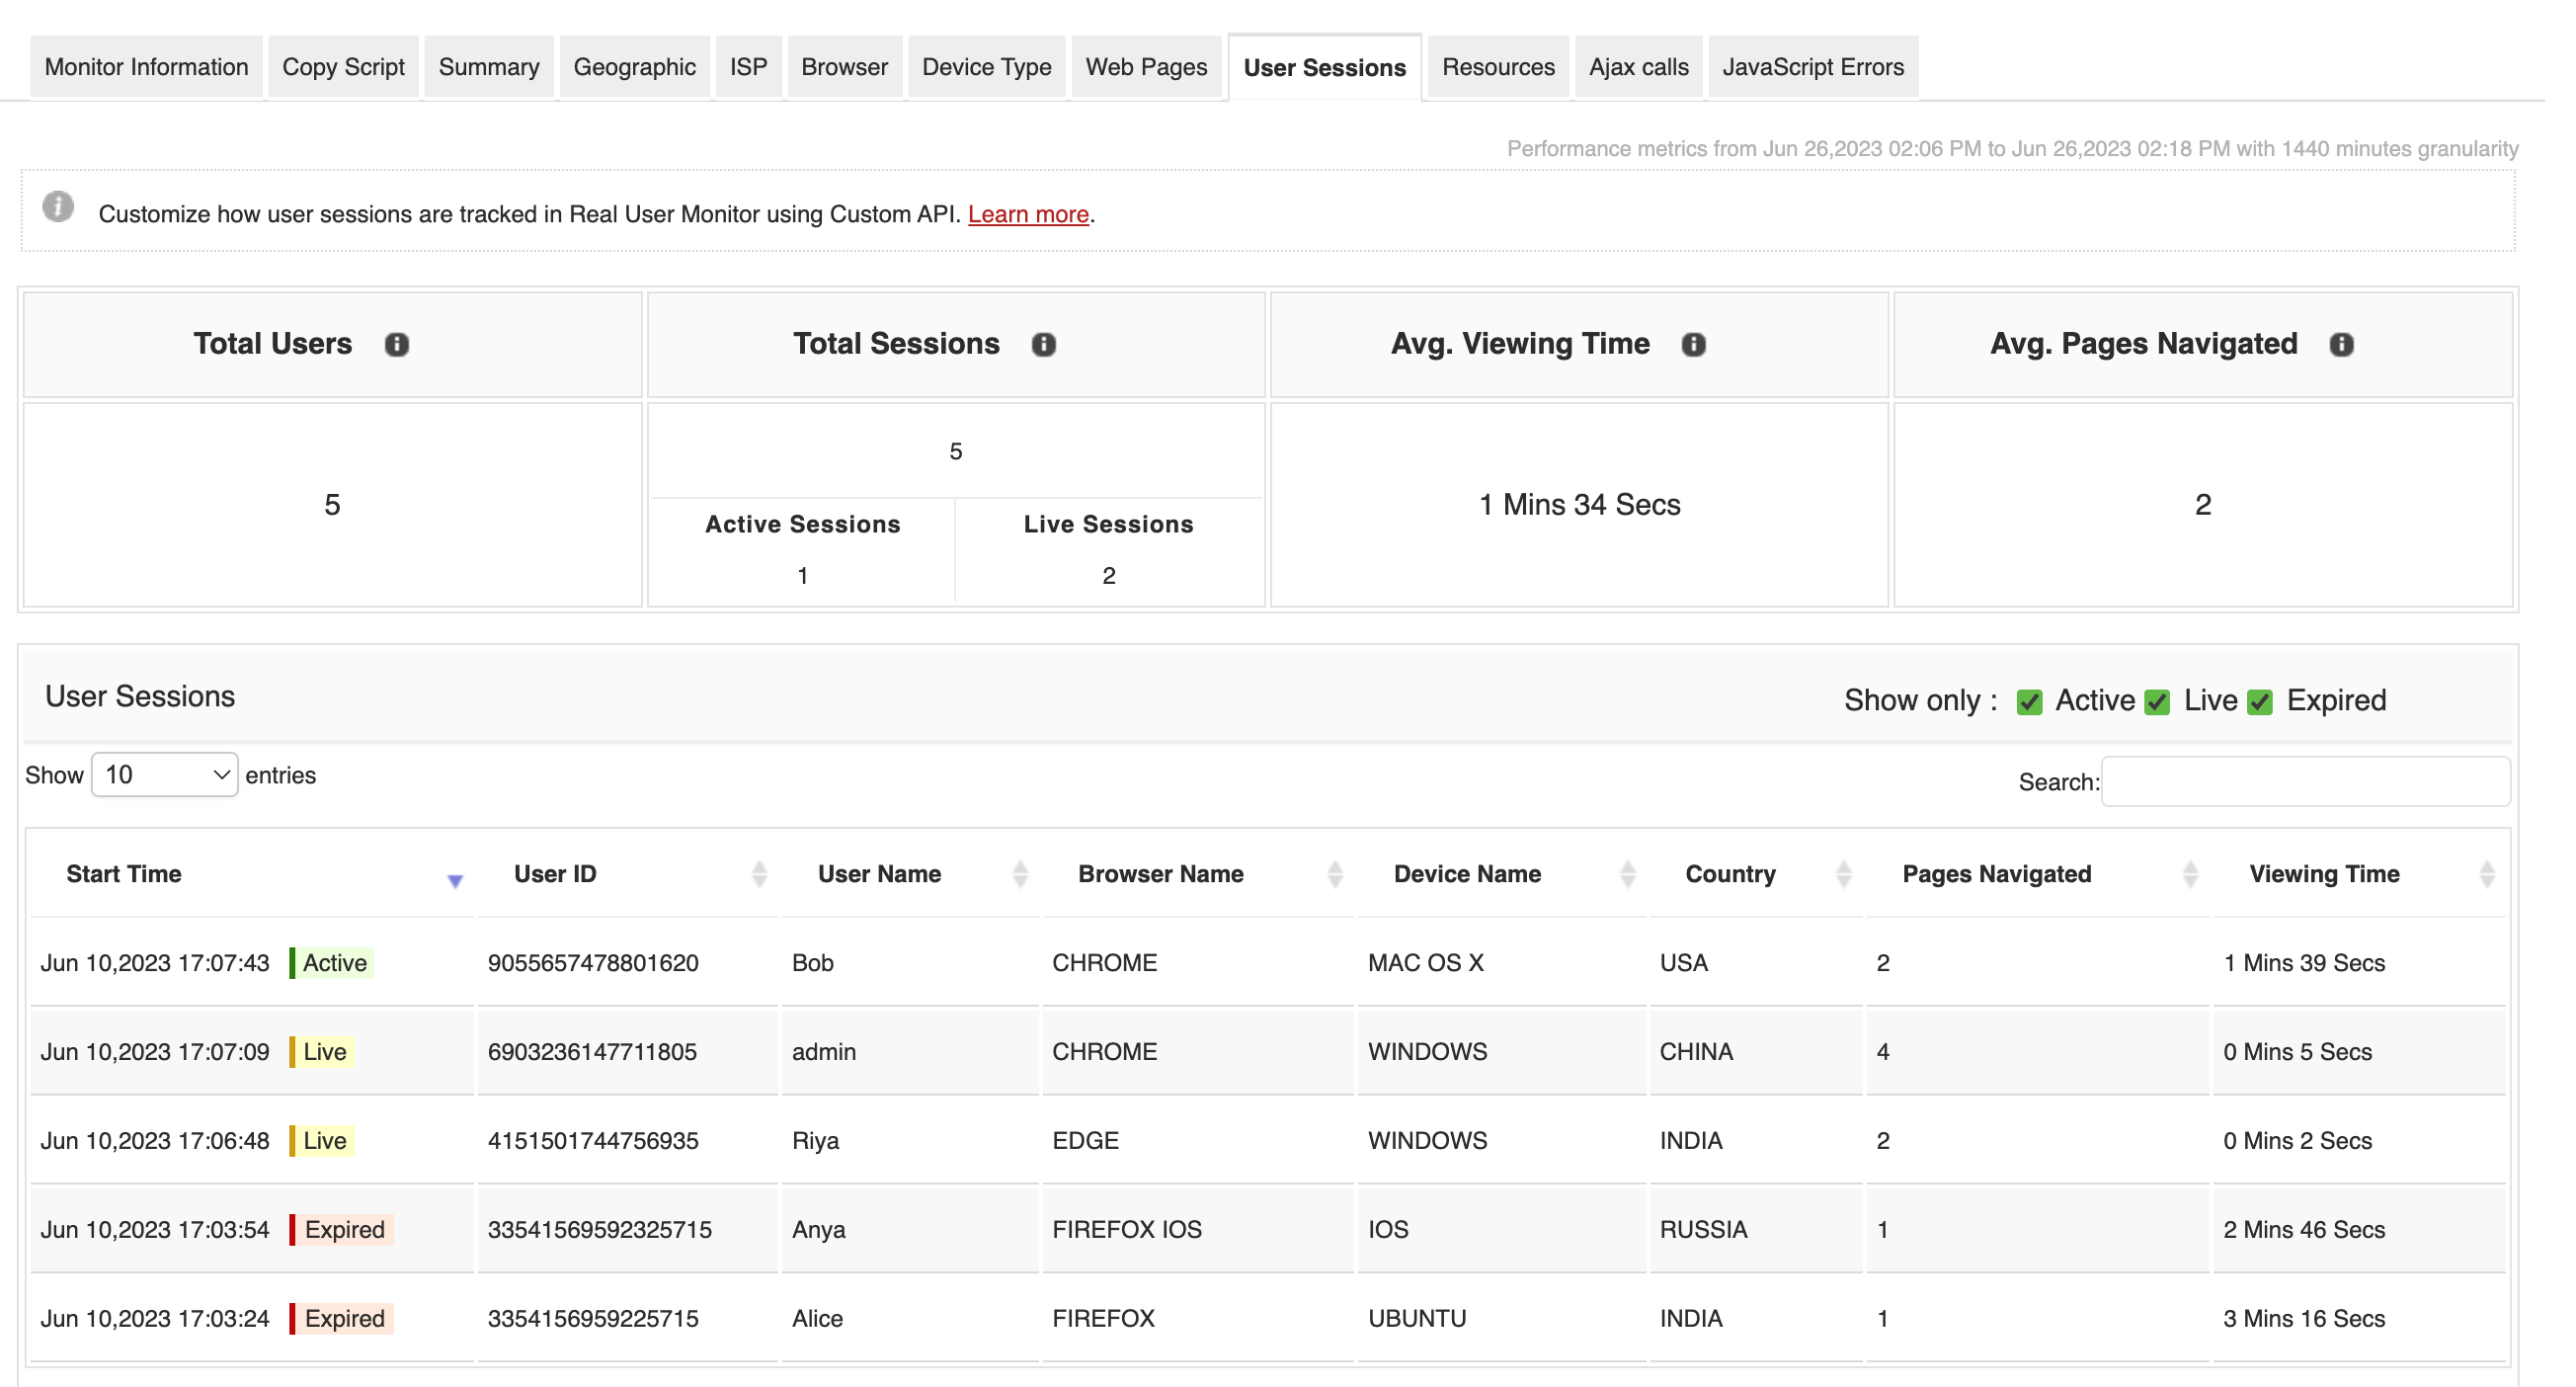
Task: Open the Learn more link
Action: click(1027, 214)
